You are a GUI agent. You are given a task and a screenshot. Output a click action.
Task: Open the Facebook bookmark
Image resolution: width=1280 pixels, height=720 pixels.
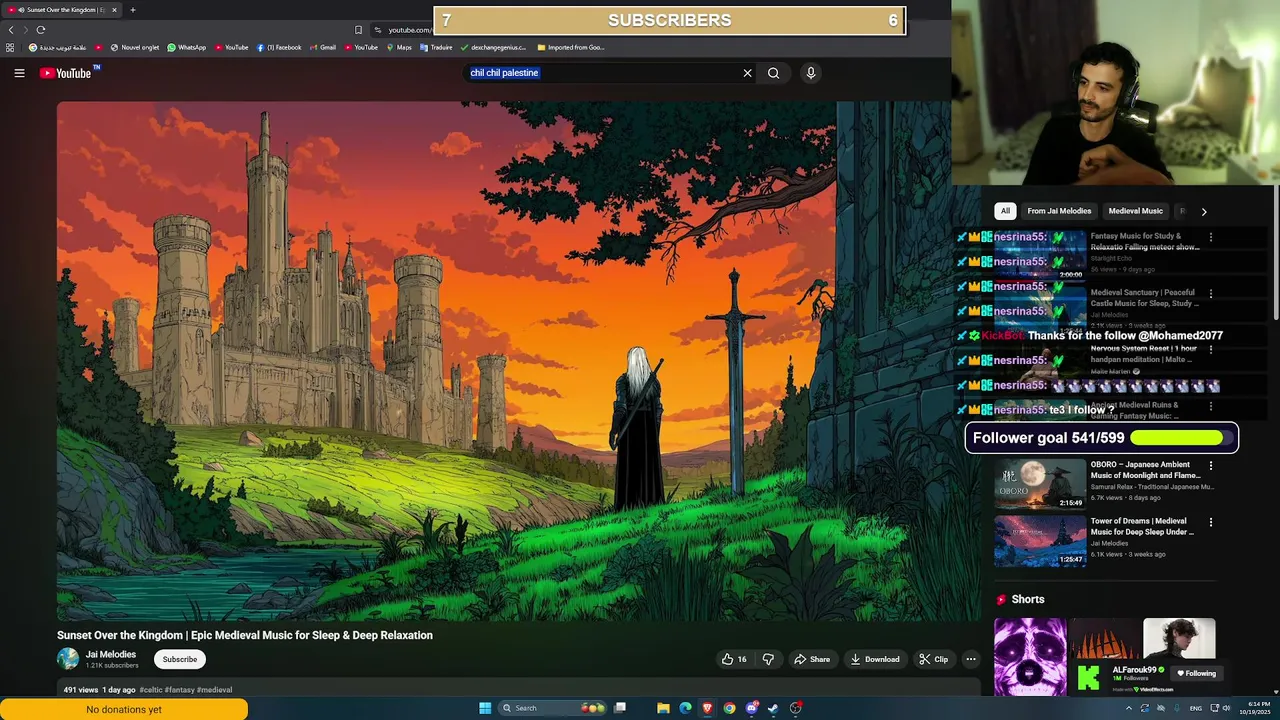279,47
